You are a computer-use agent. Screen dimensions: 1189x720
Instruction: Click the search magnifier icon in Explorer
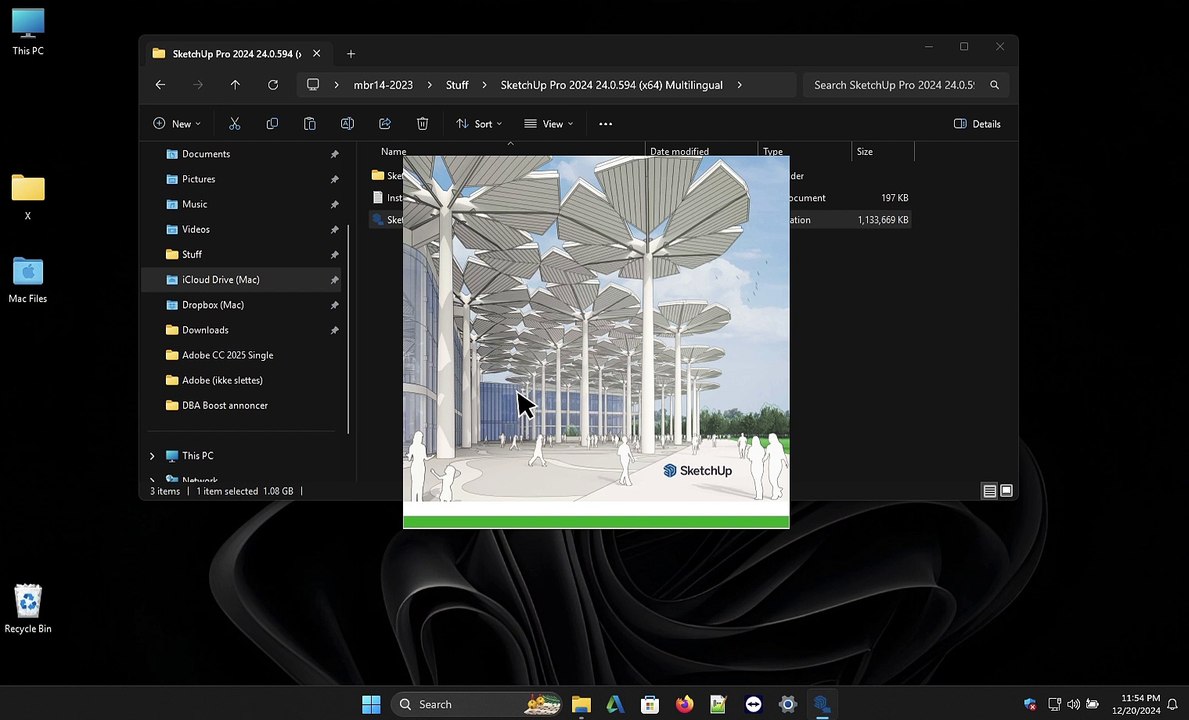(994, 85)
